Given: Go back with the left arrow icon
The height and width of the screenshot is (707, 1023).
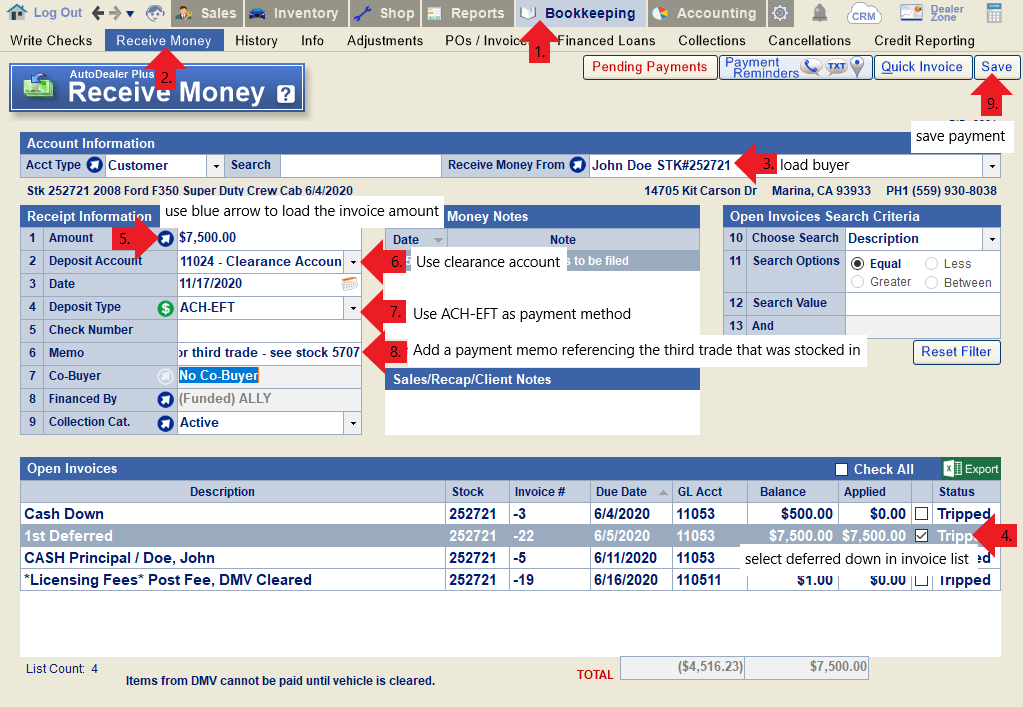Looking at the screenshot, I should pos(98,12).
